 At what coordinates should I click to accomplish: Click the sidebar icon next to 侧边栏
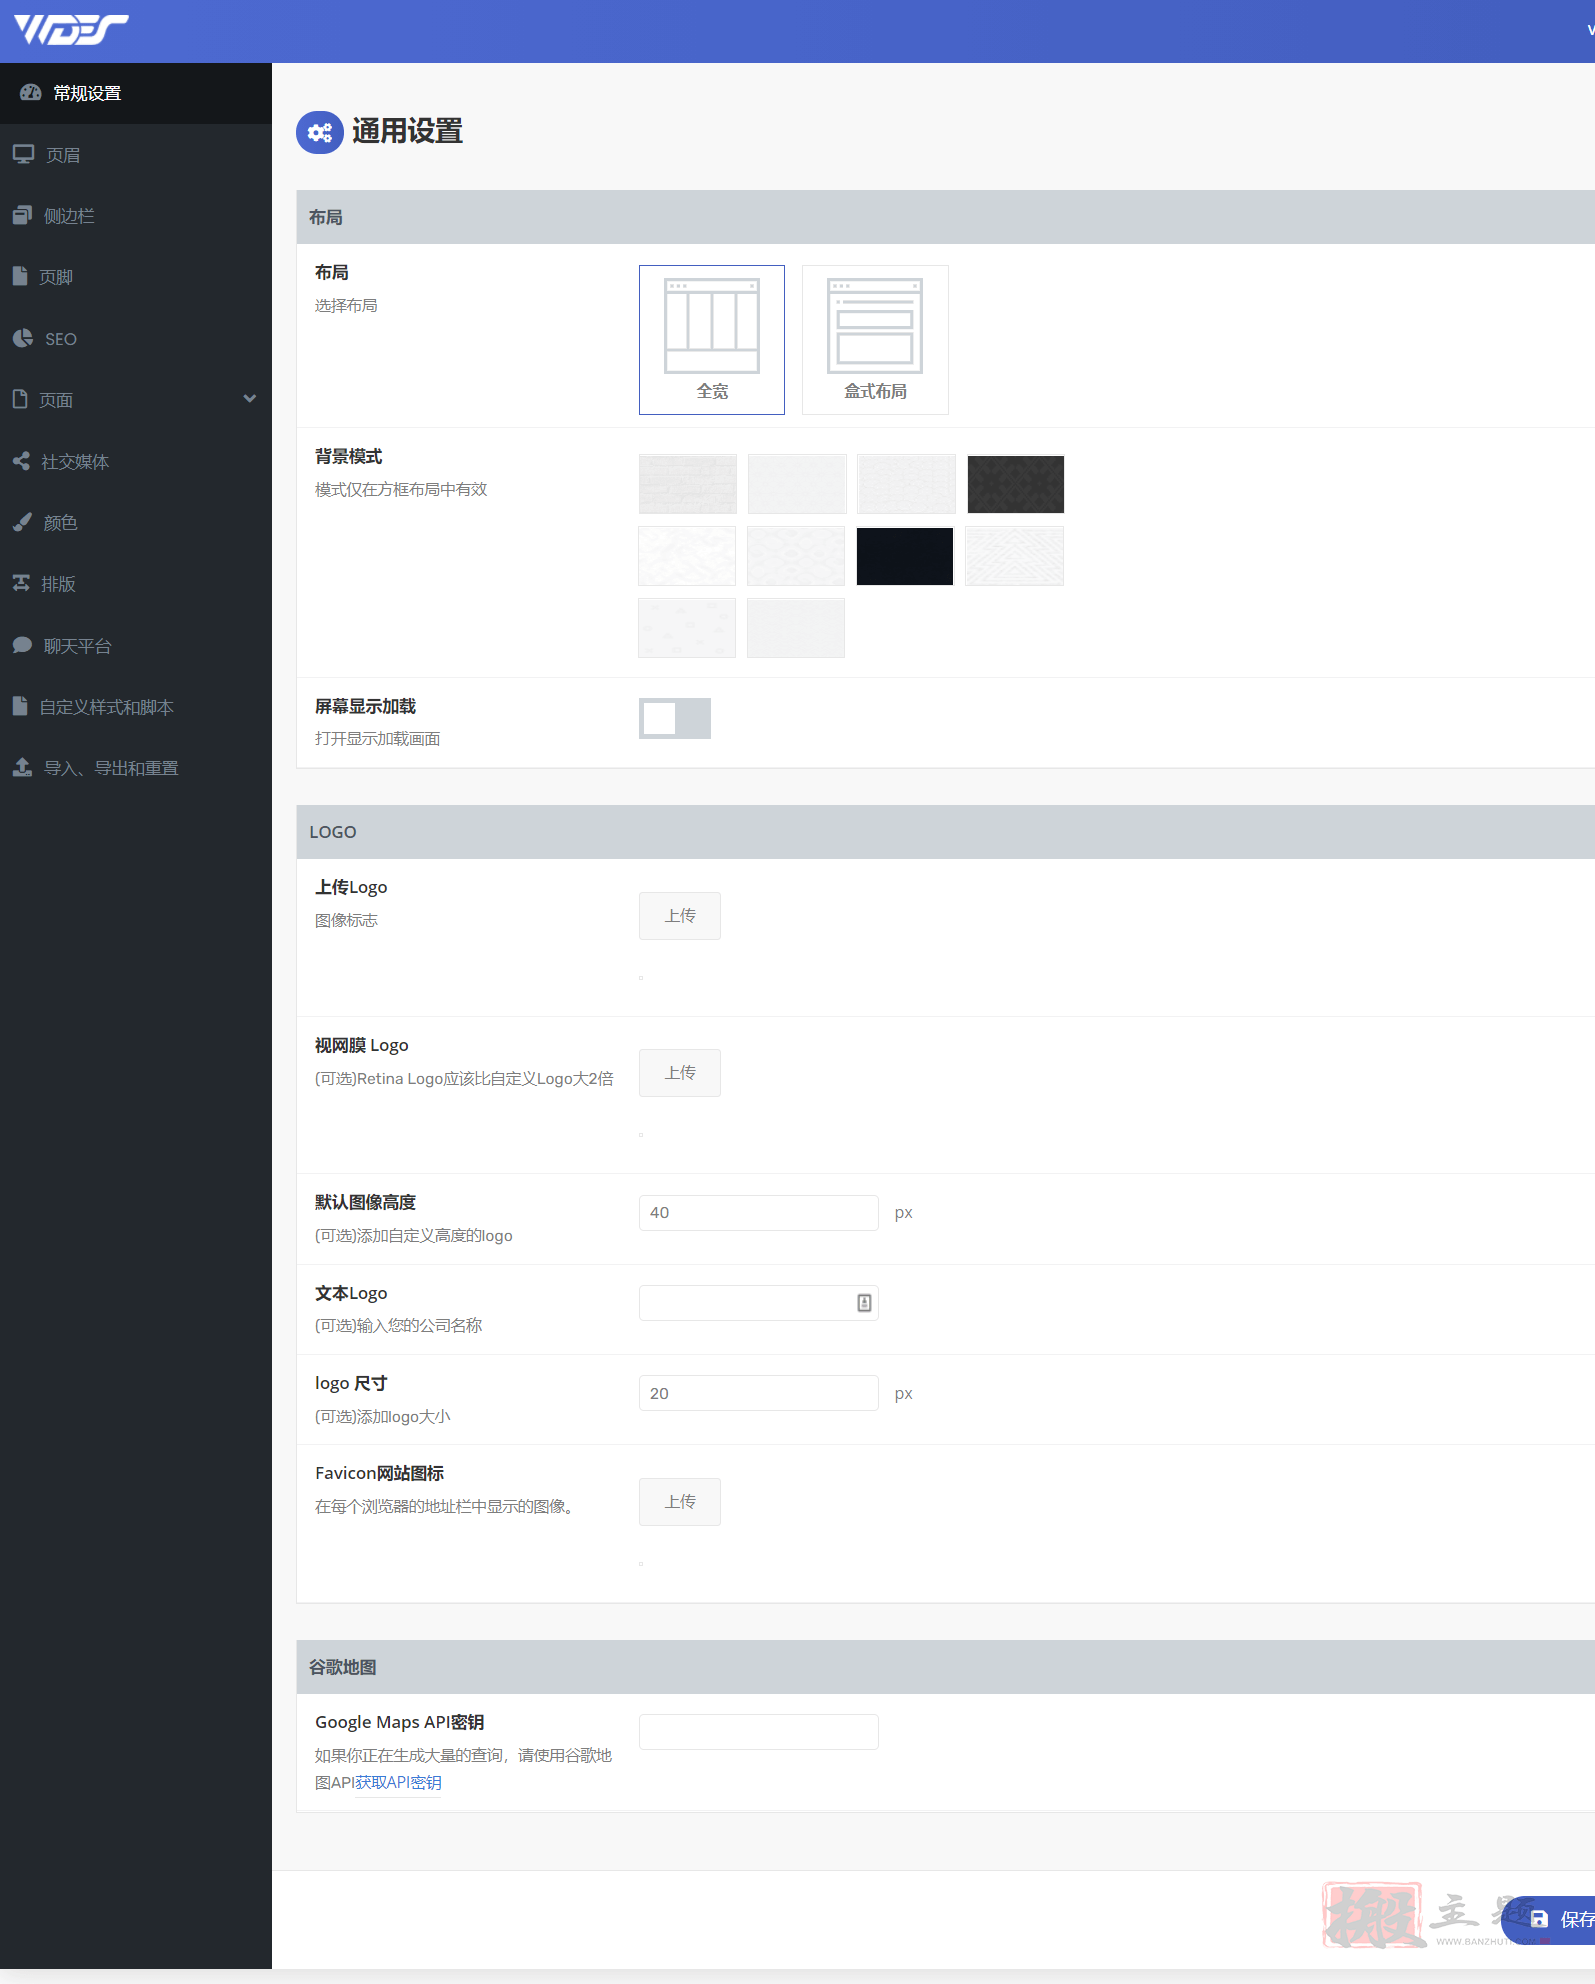pyautogui.click(x=22, y=215)
